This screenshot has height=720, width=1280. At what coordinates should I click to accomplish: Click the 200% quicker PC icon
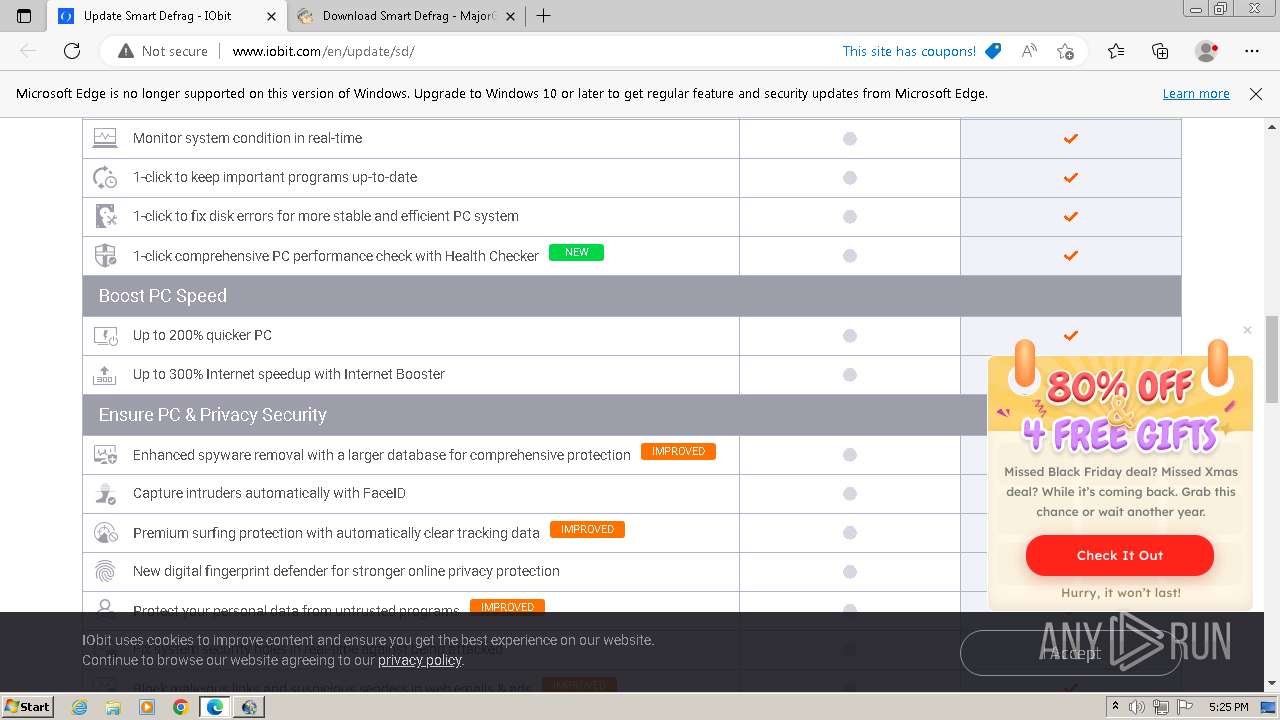[105, 335]
